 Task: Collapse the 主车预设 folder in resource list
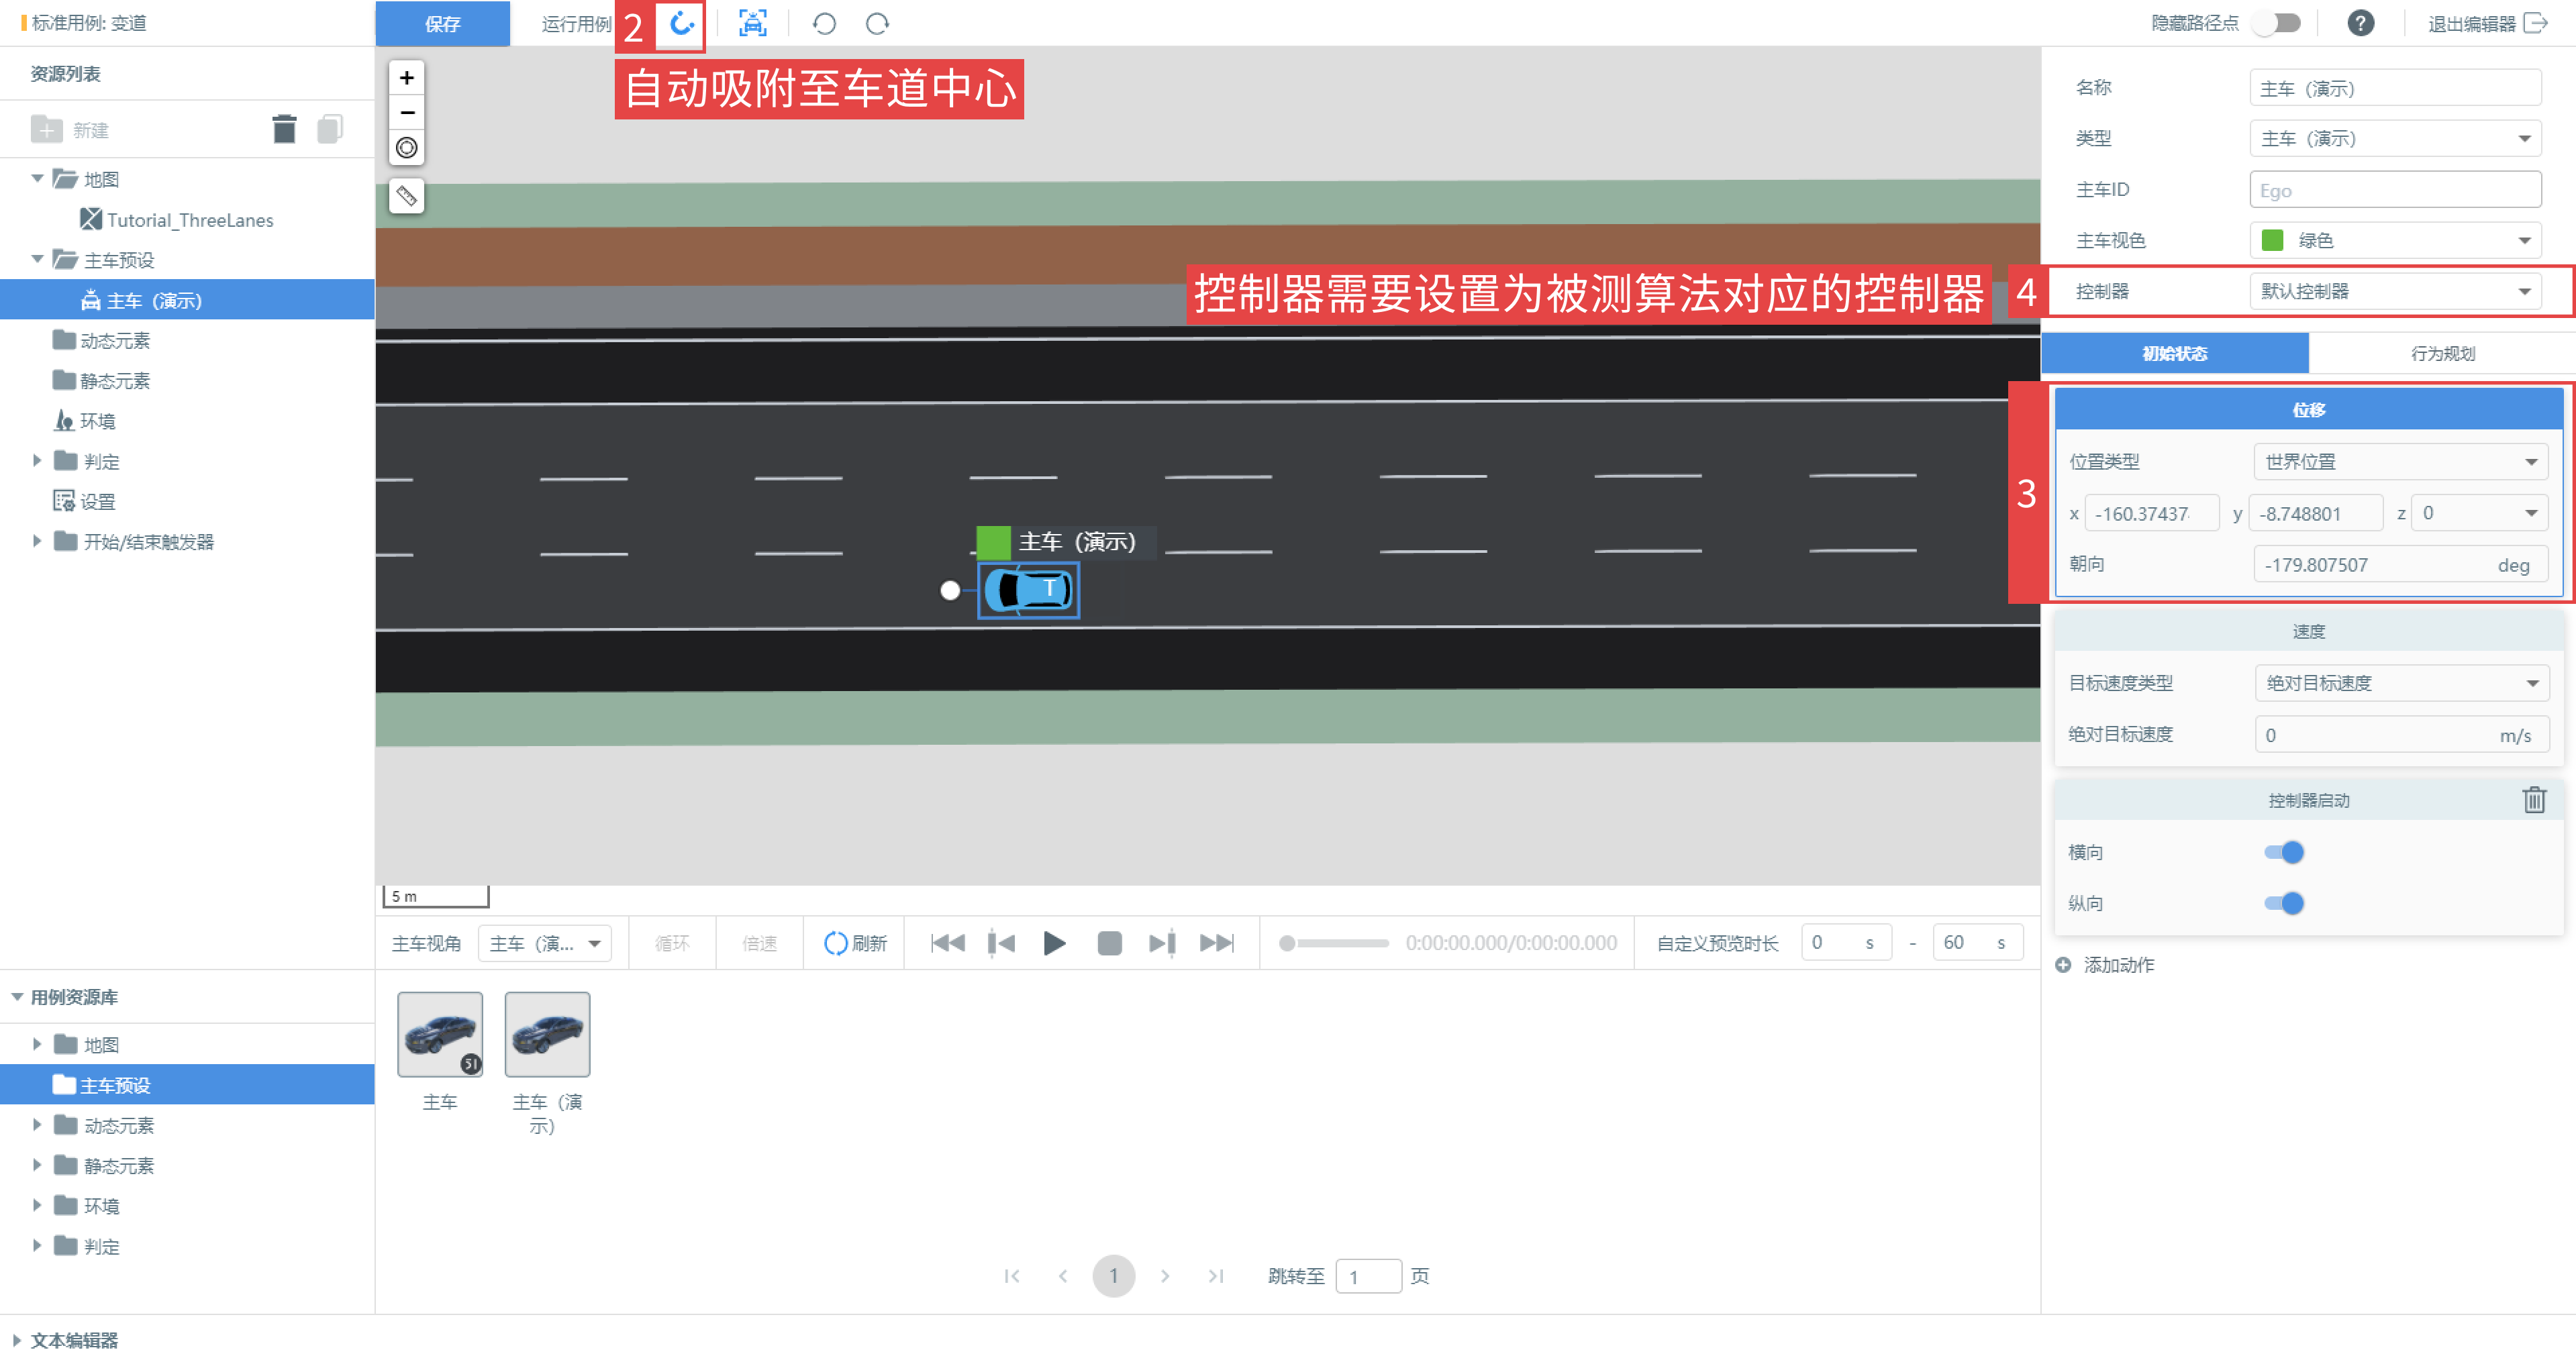click(37, 260)
